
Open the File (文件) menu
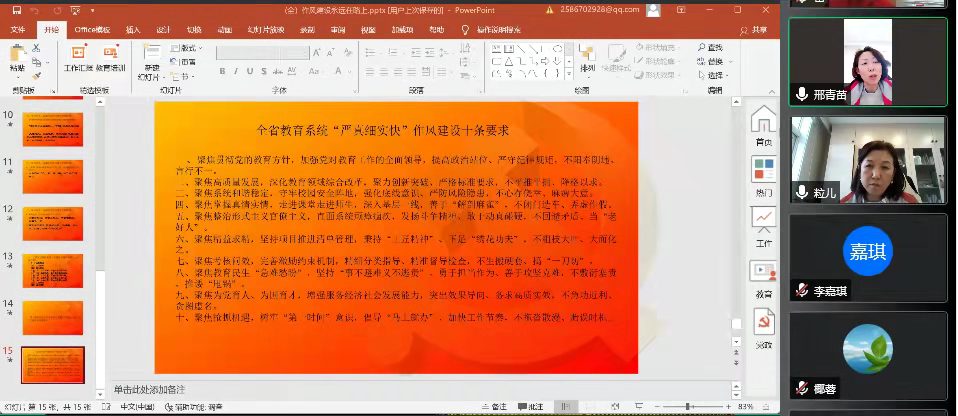(x=18, y=29)
